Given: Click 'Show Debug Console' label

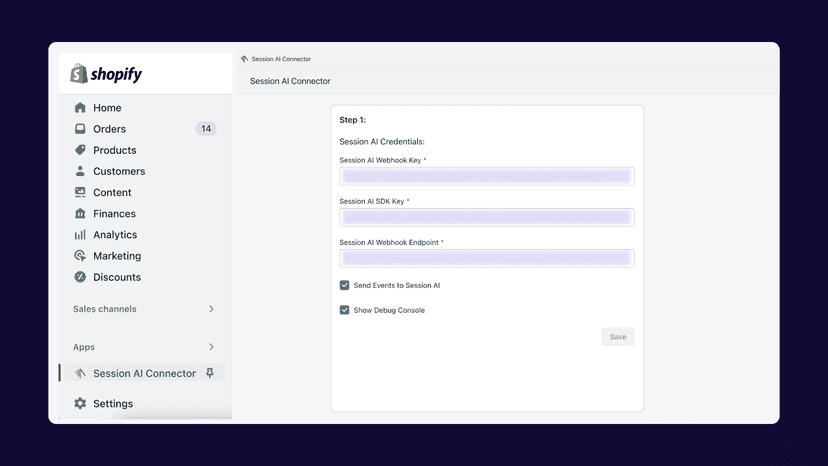Looking at the screenshot, I should tap(389, 310).
